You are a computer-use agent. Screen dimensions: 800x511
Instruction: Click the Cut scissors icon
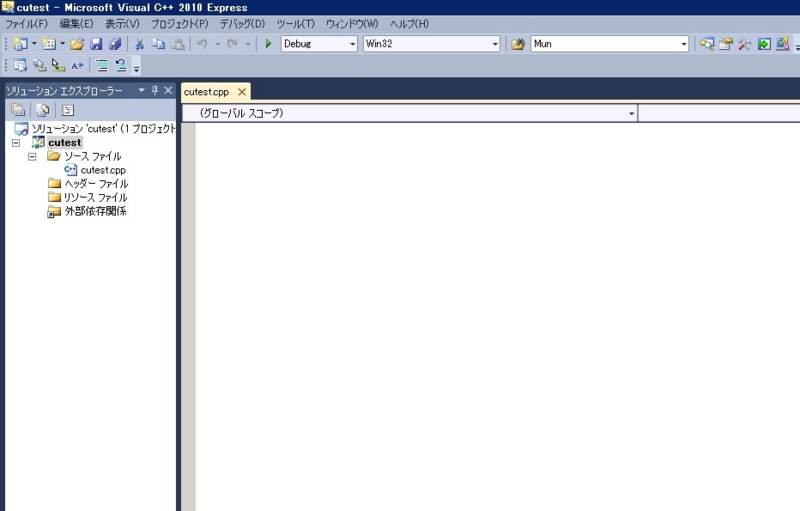[x=139, y=44]
